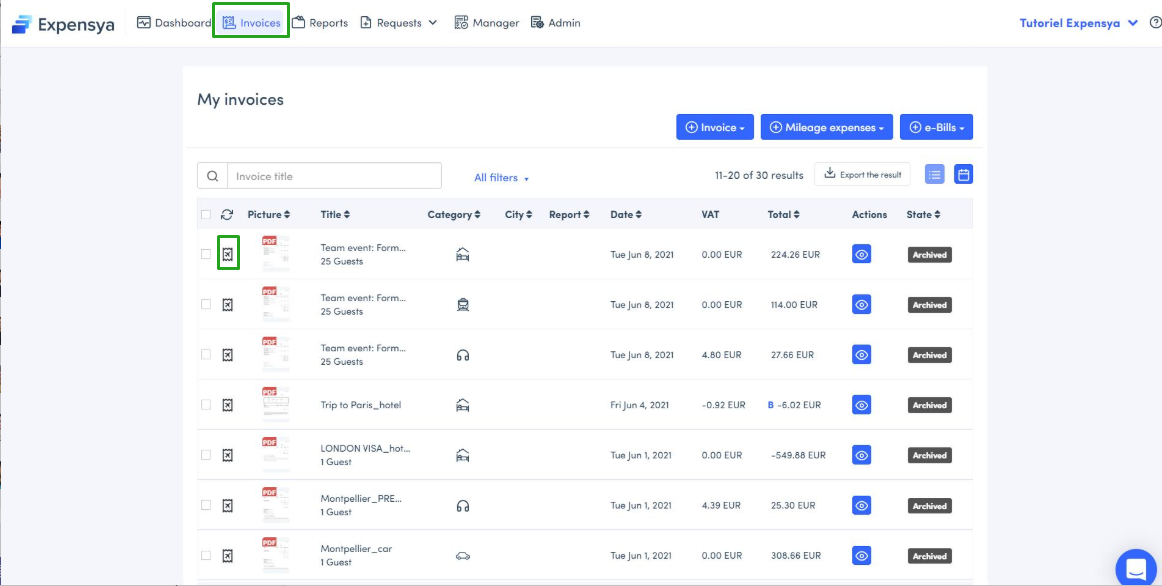Switch to calendar view icon
This screenshot has width=1162, height=586.
point(963,175)
